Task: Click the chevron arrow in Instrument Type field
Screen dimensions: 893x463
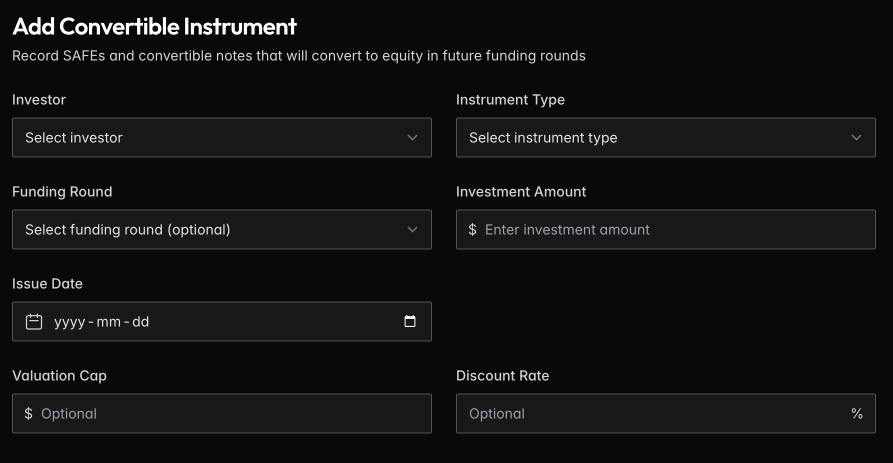Action: [x=856, y=138]
